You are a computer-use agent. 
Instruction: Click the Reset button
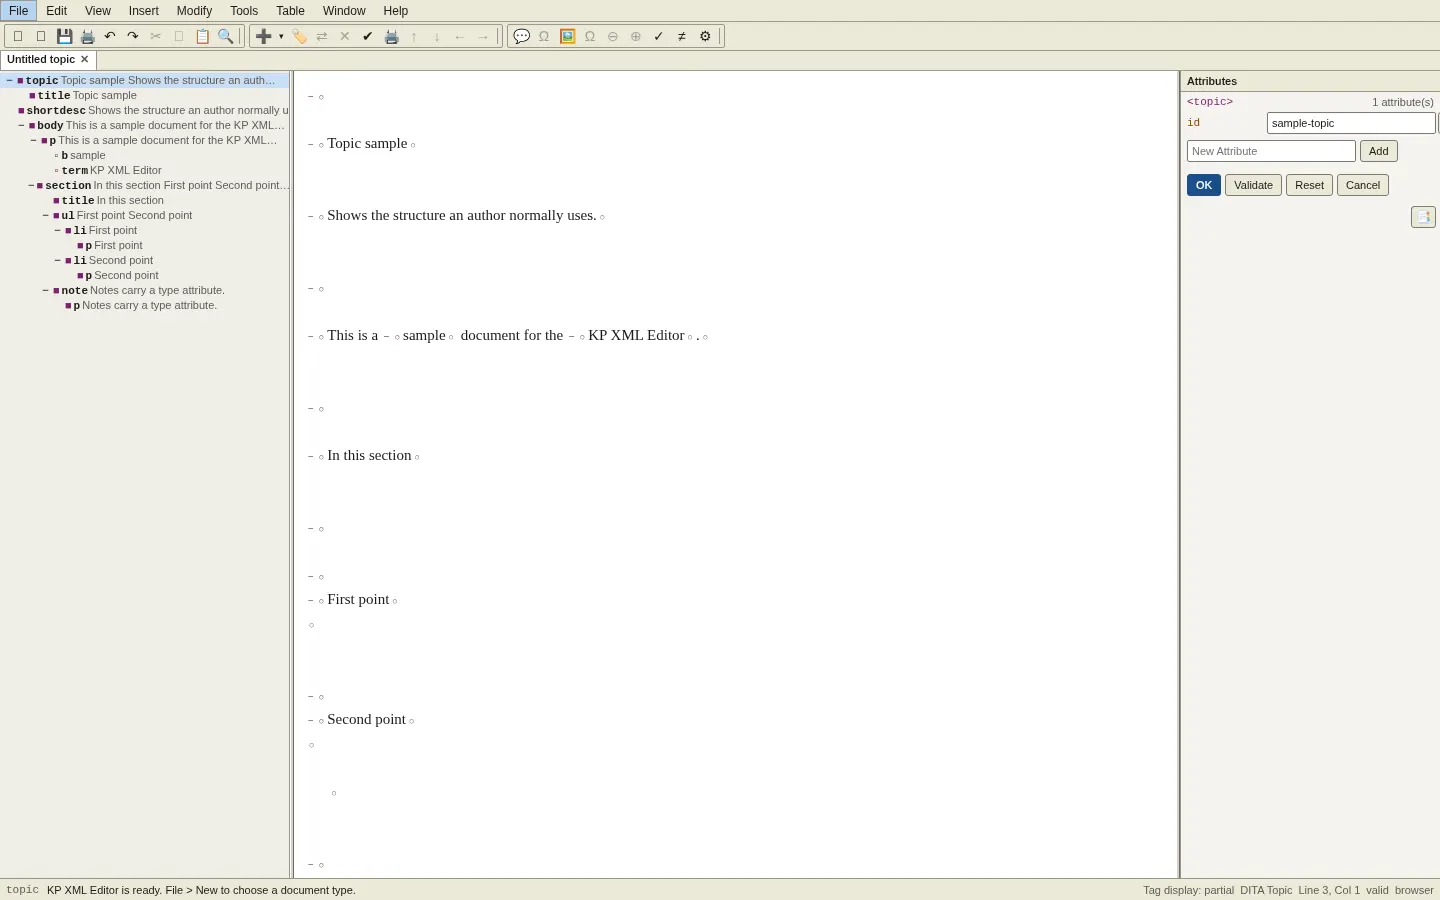pyautogui.click(x=1309, y=185)
